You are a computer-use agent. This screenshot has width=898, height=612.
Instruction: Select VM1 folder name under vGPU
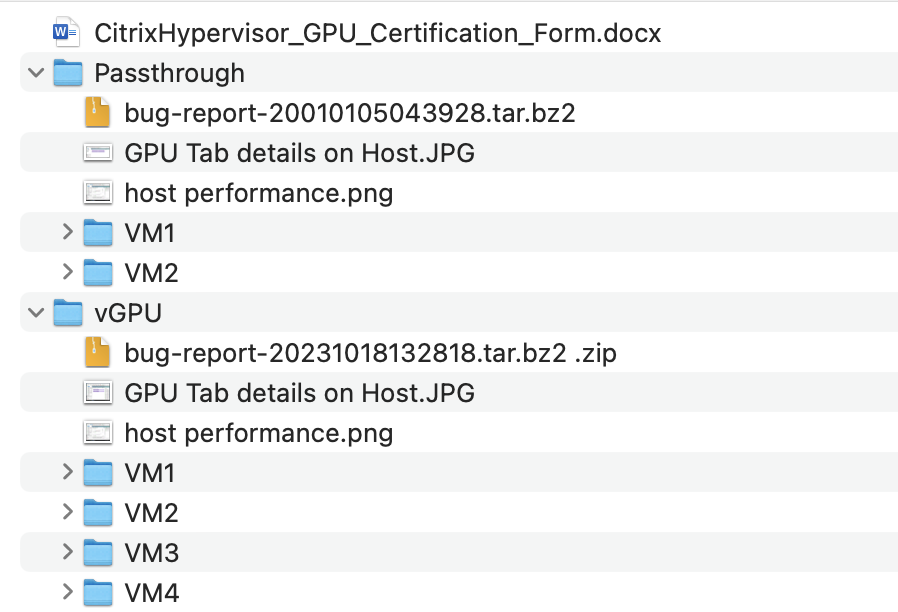[149, 473]
